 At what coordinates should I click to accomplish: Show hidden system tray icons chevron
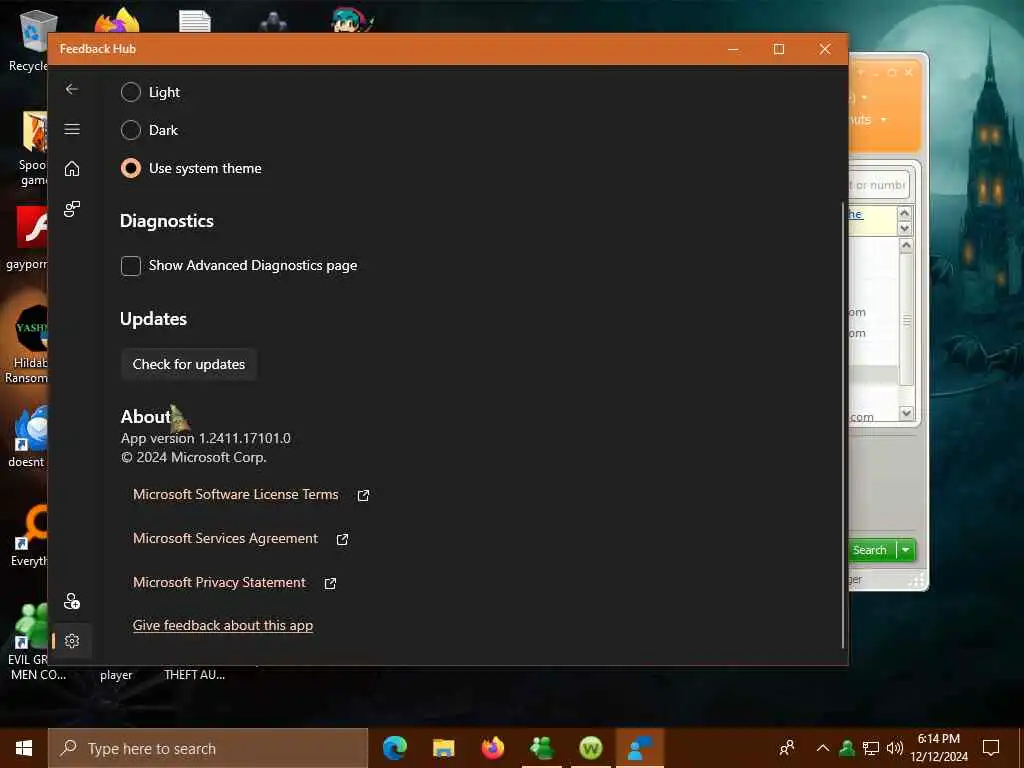click(x=823, y=748)
